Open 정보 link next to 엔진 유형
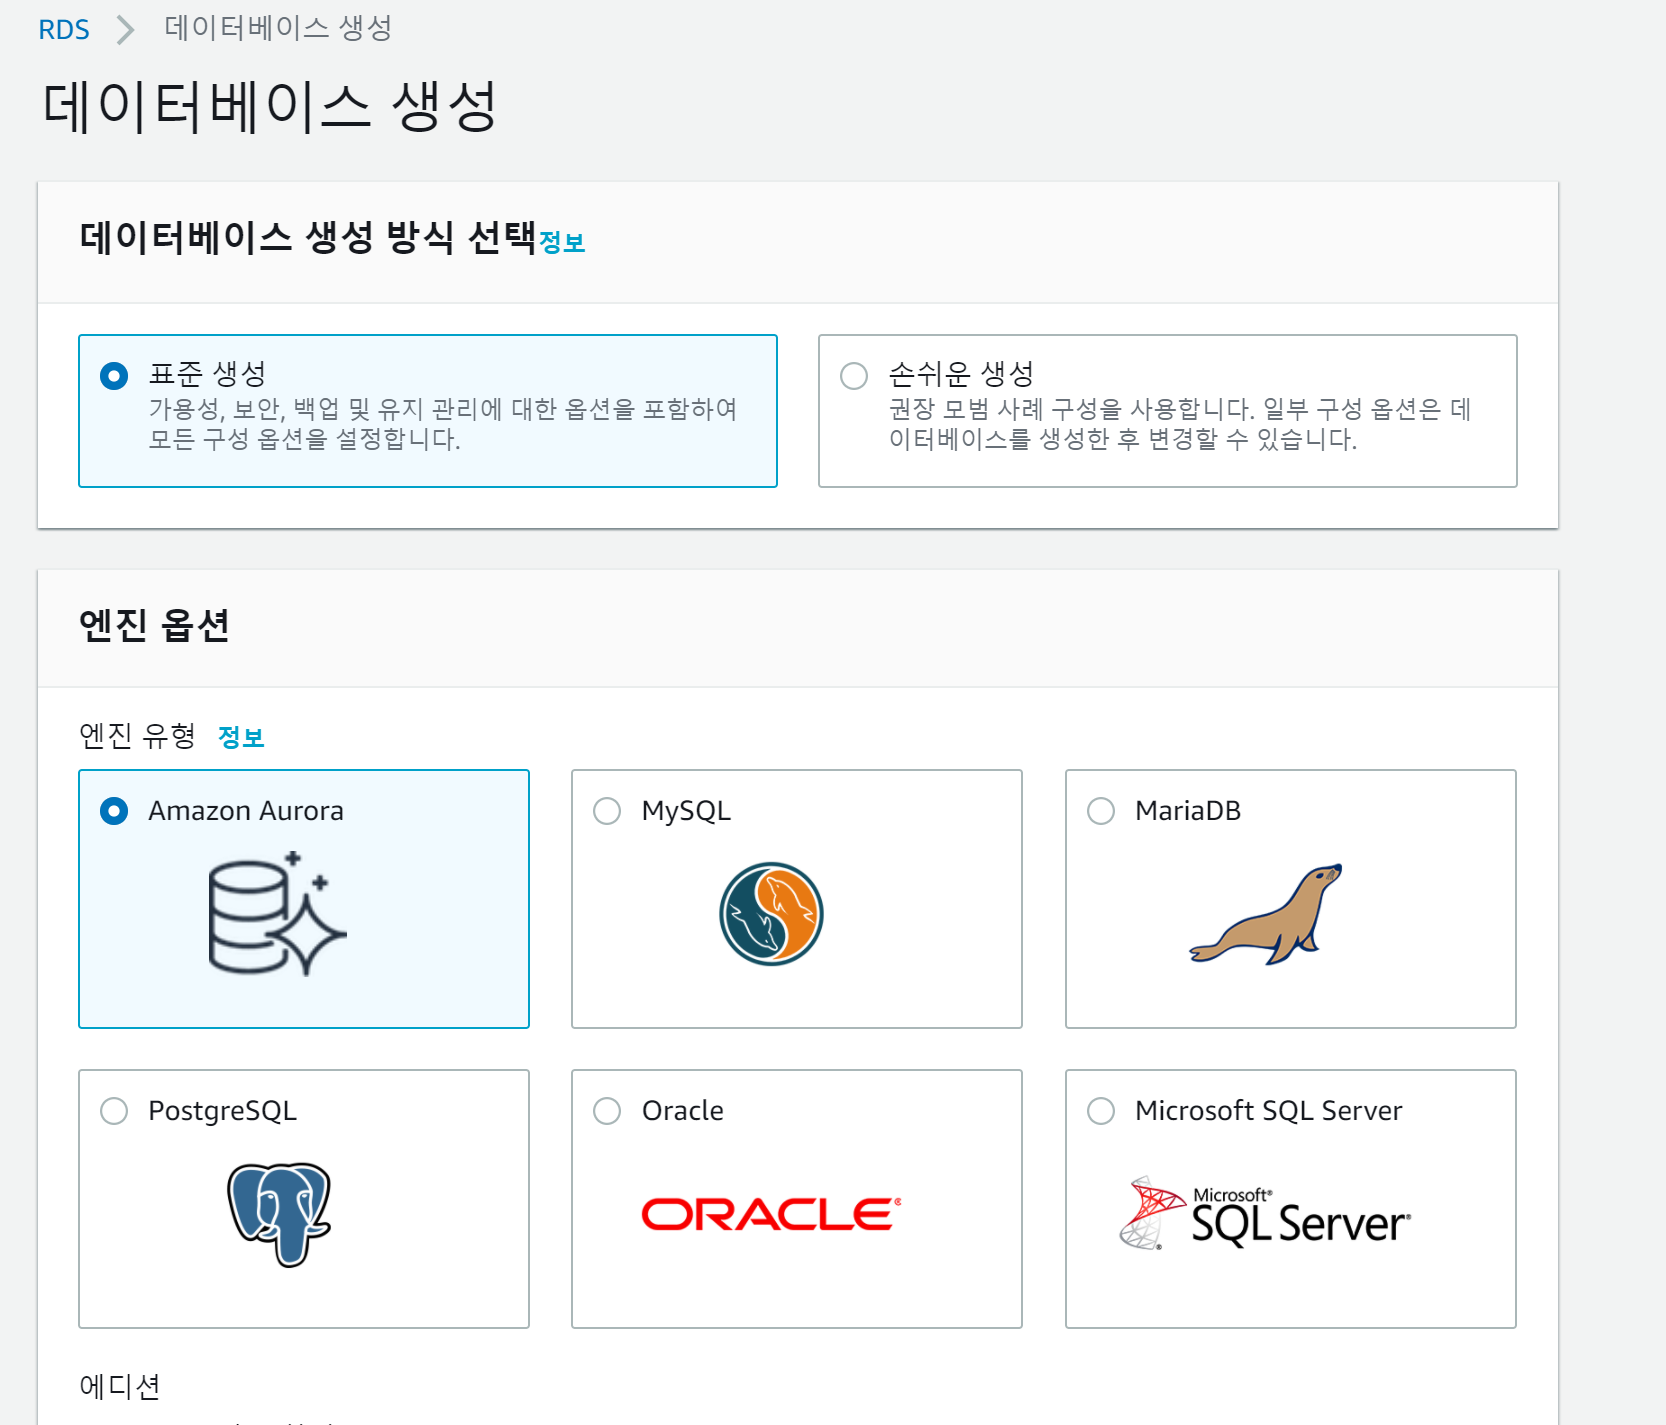Screen dimensions: 1666x1425 tap(241, 738)
